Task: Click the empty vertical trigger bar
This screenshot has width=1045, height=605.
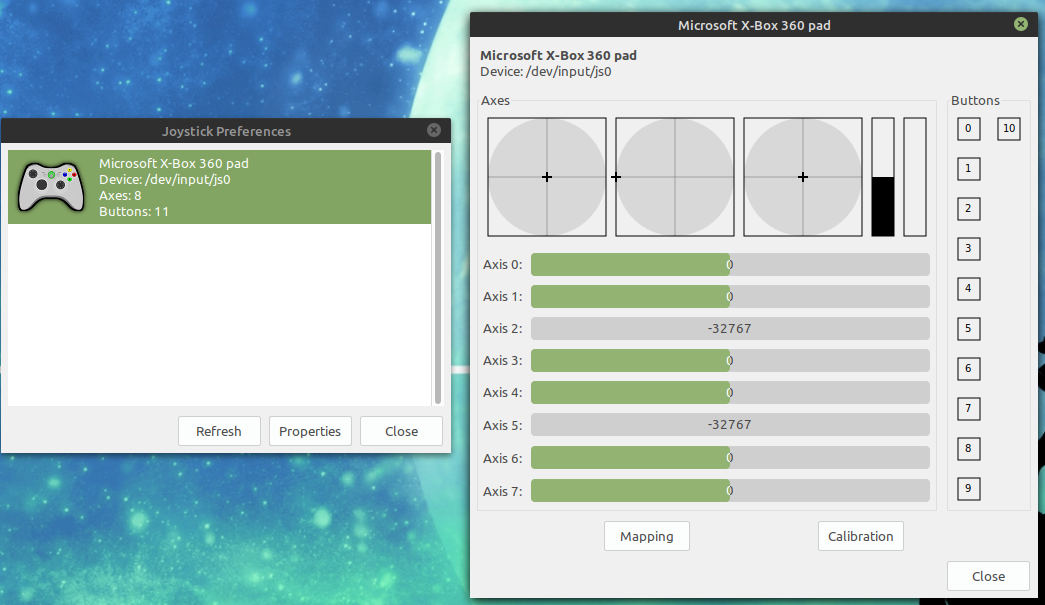Action: pos(915,177)
